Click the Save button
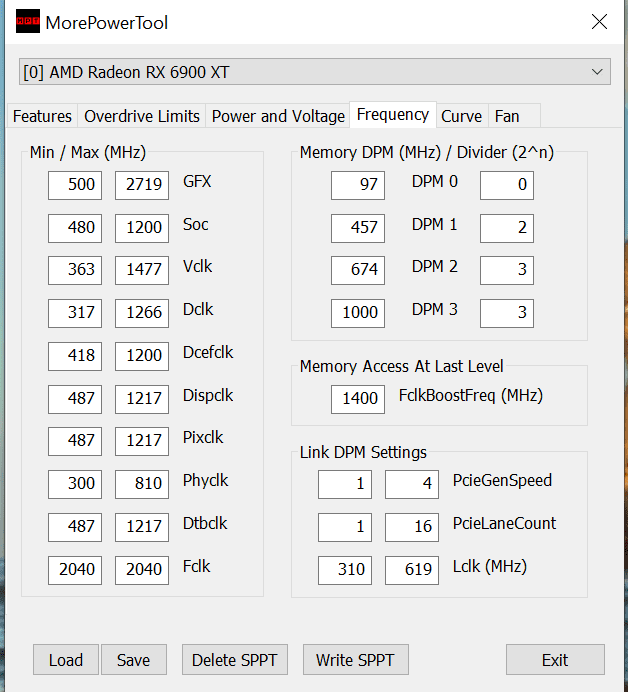The height and width of the screenshot is (692, 628). click(x=134, y=660)
